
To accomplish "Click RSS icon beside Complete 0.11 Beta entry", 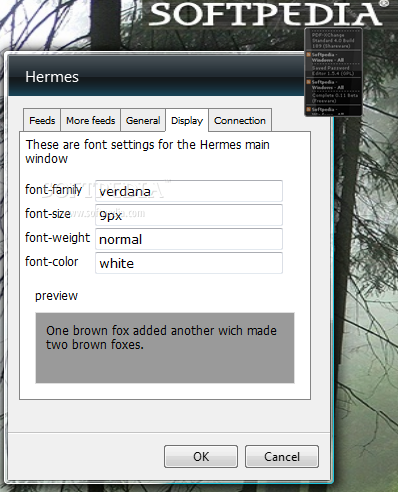I will (309, 82).
